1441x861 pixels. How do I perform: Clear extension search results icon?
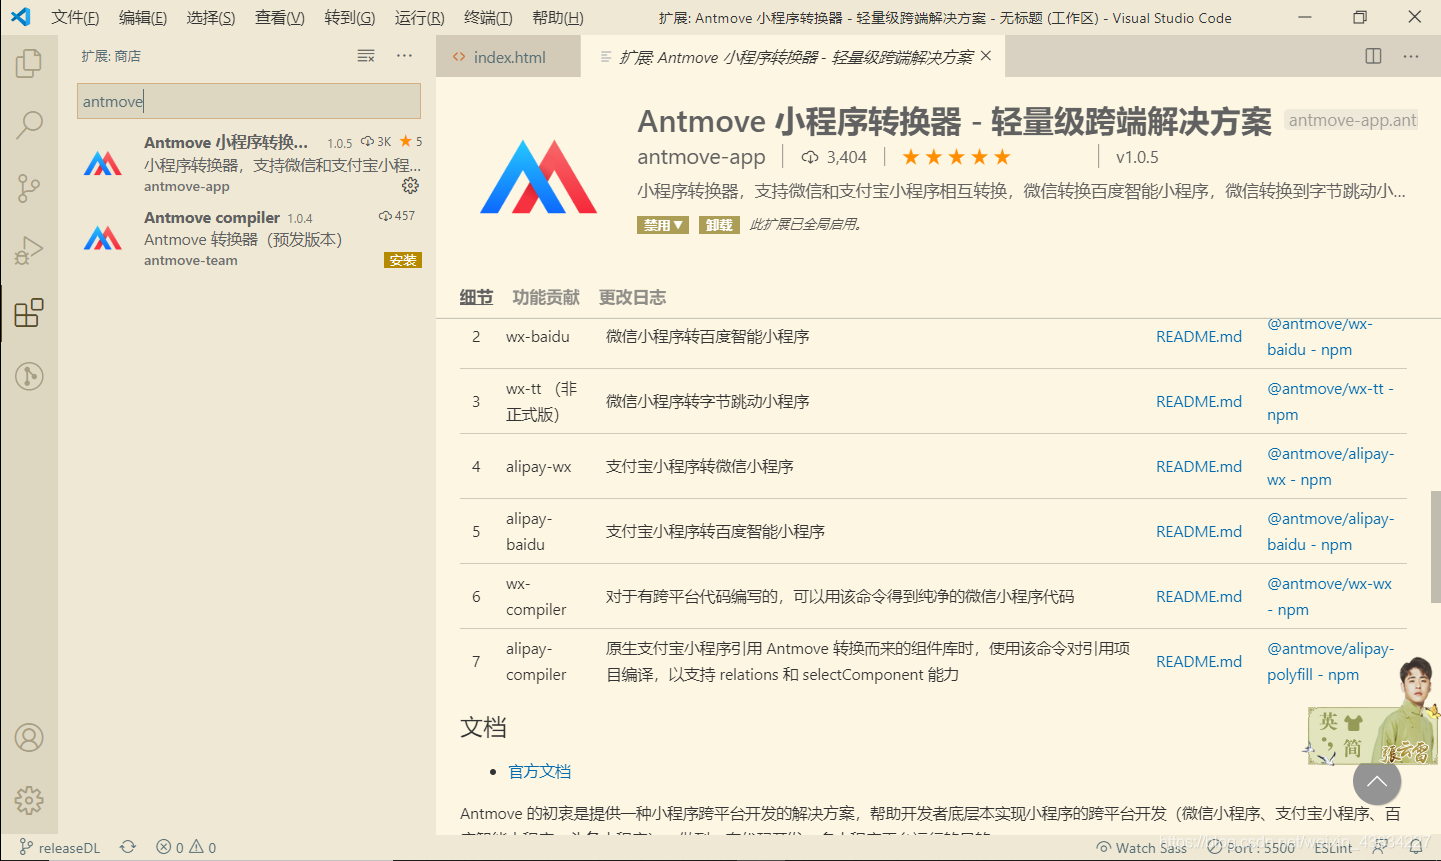pos(366,56)
